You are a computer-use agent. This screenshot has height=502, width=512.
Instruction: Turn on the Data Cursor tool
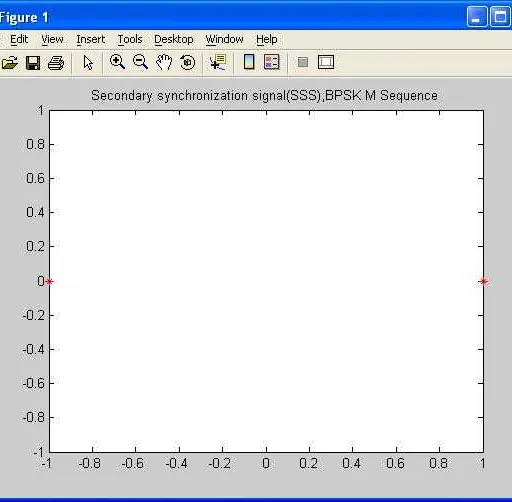point(218,62)
